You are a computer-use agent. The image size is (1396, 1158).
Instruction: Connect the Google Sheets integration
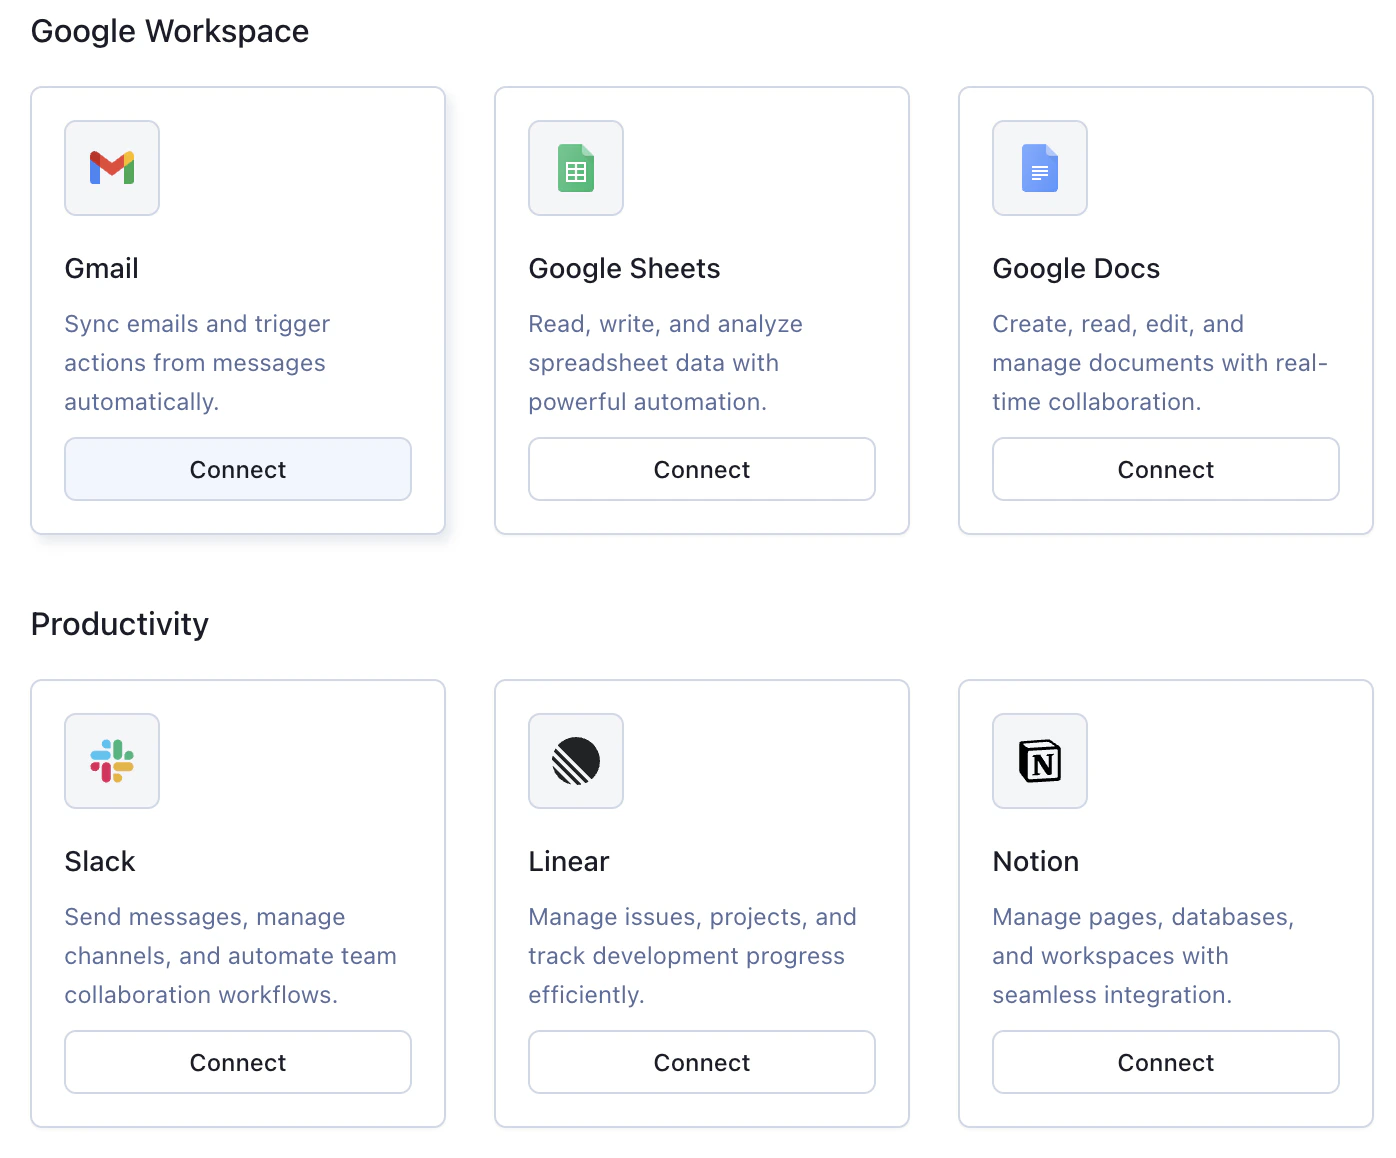[x=702, y=469]
